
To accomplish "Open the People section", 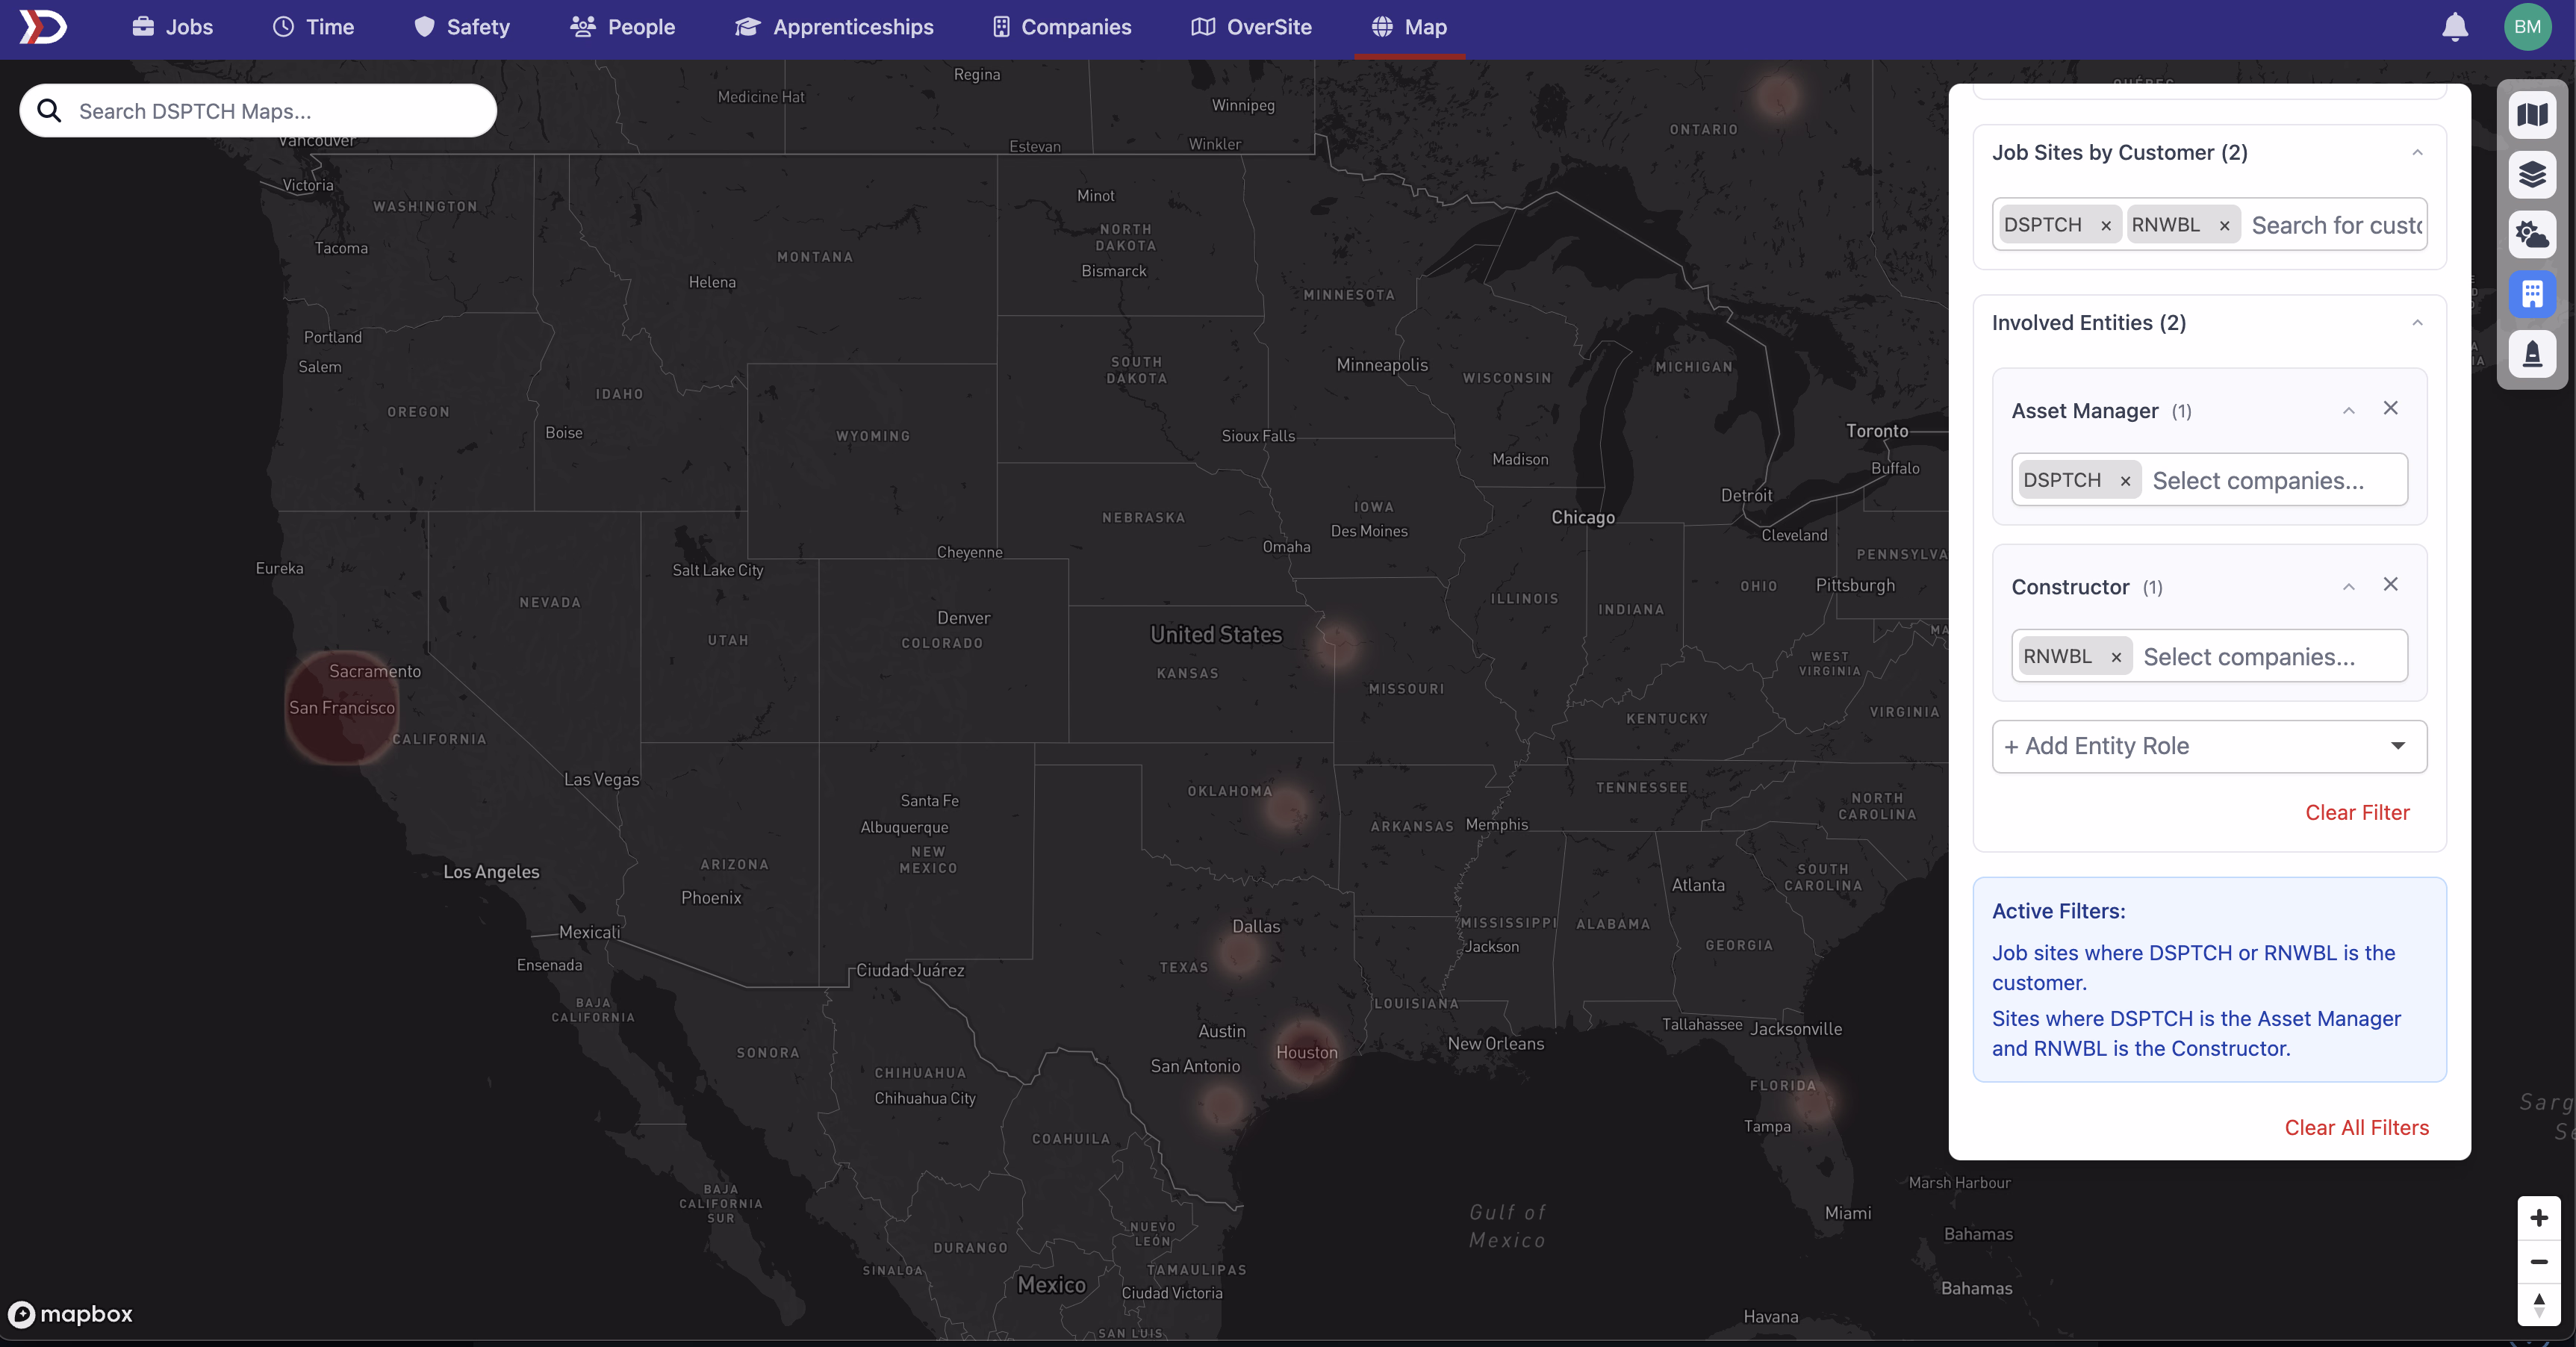I will click(622, 27).
